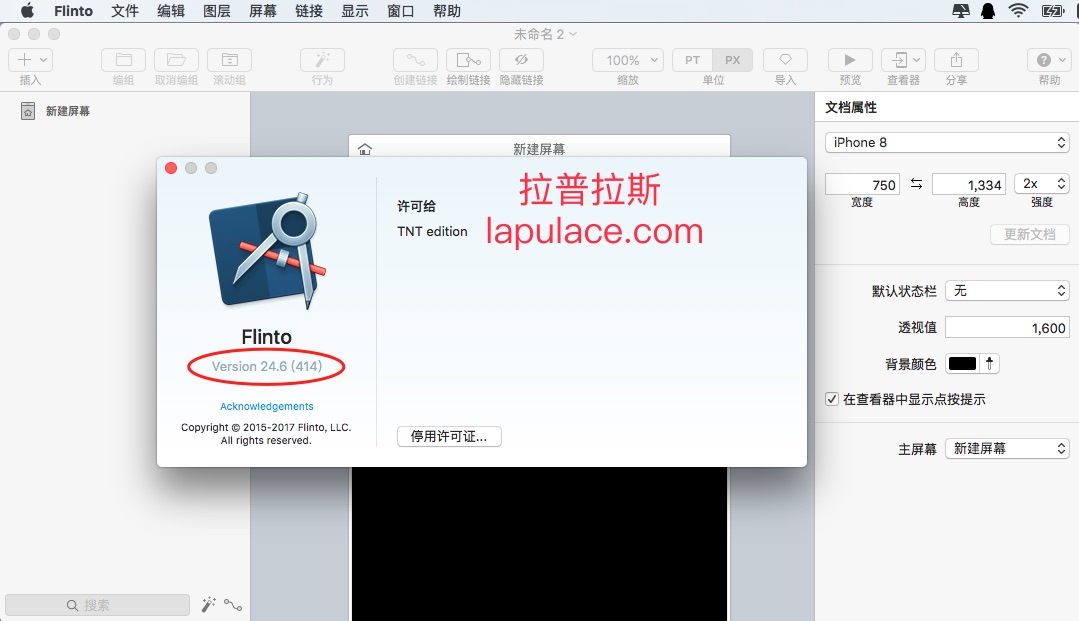Select the 新建屏幕 row in the sidebar
Image resolution: width=1079 pixels, height=621 pixels.
125,111
